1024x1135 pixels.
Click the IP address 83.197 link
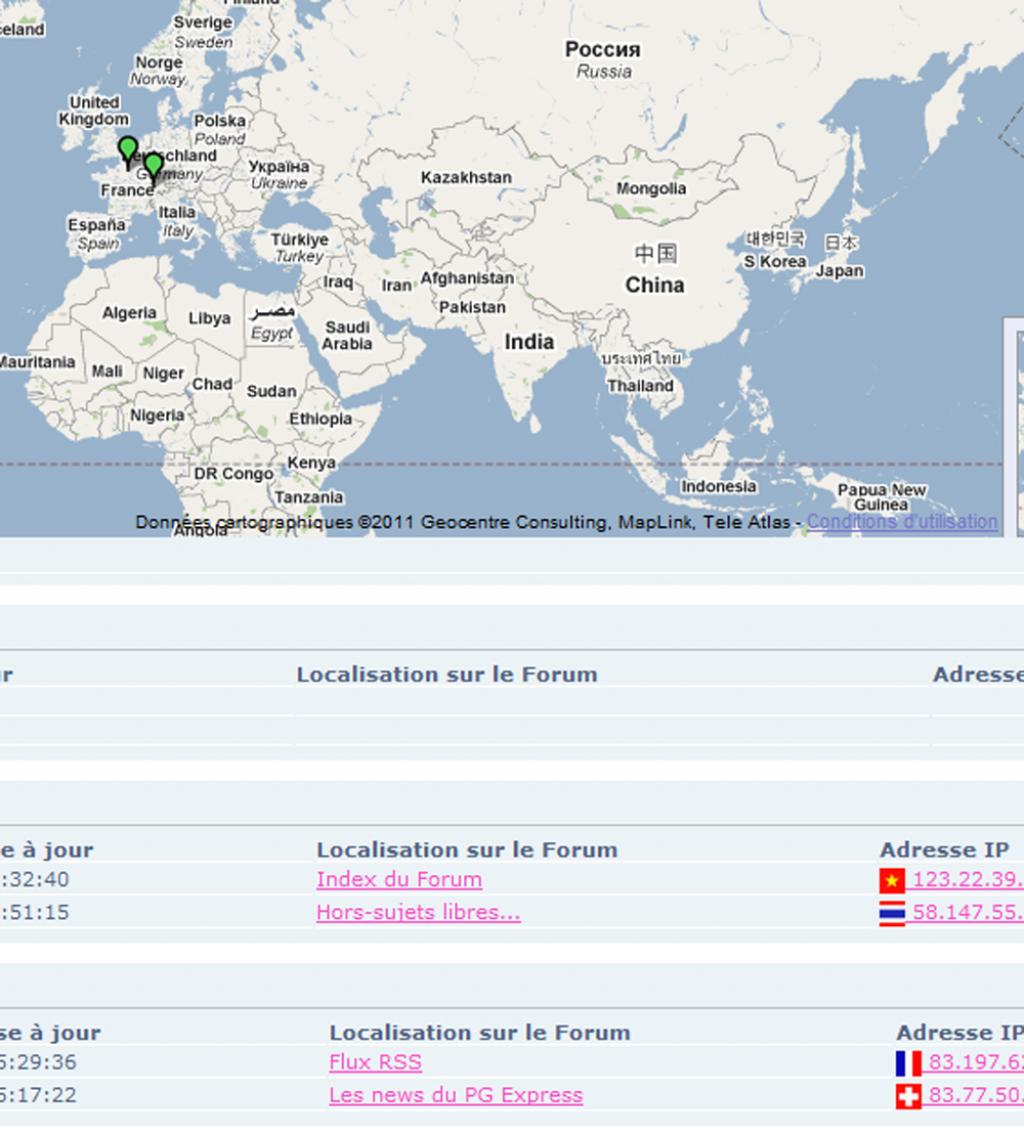976,1062
